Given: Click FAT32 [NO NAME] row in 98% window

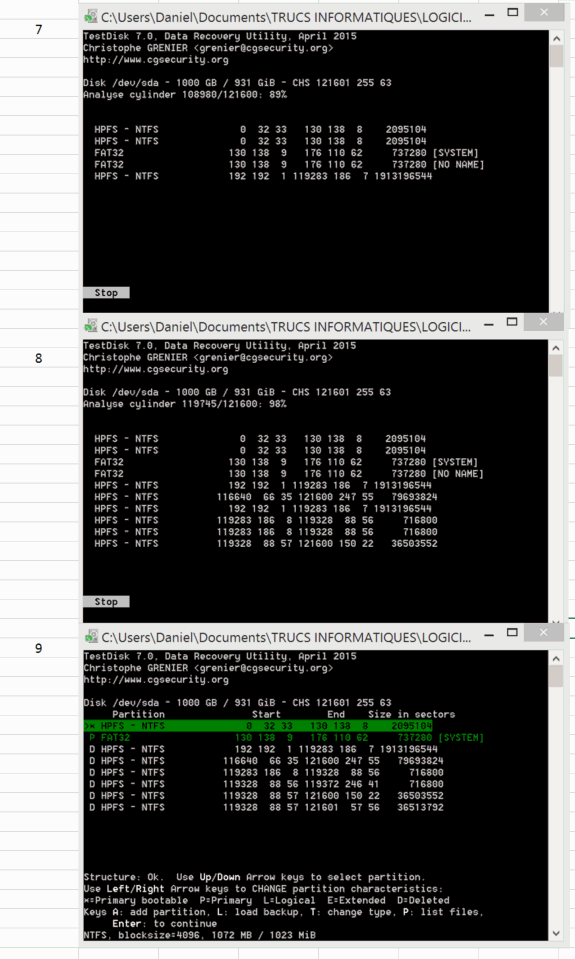Looking at the screenshot, I should pos(289,474).
